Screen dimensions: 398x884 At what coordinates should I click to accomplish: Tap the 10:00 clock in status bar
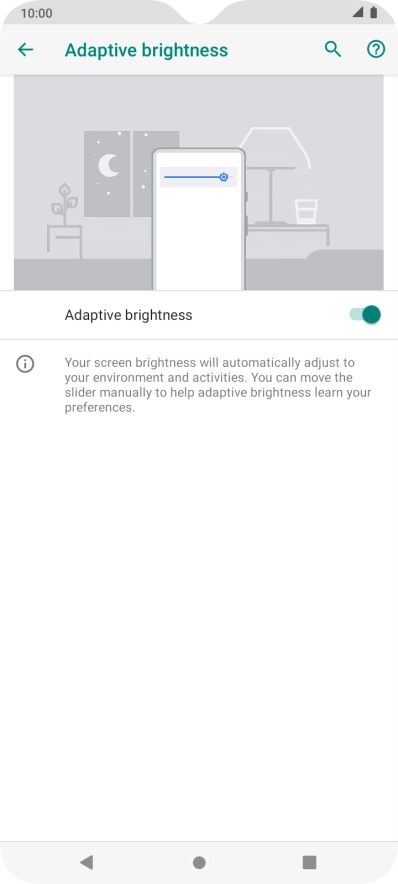(x=36, y=13)
